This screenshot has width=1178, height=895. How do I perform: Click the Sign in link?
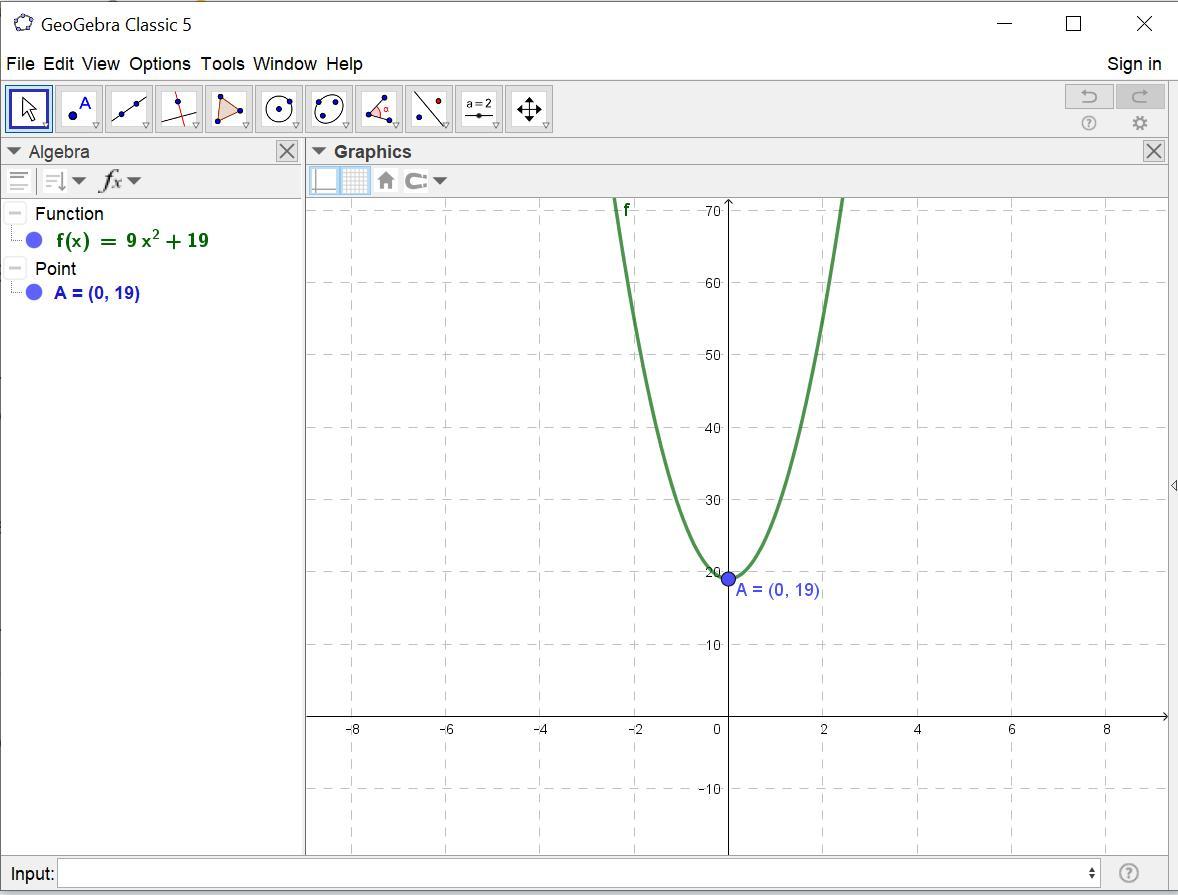click(1133, 64)
